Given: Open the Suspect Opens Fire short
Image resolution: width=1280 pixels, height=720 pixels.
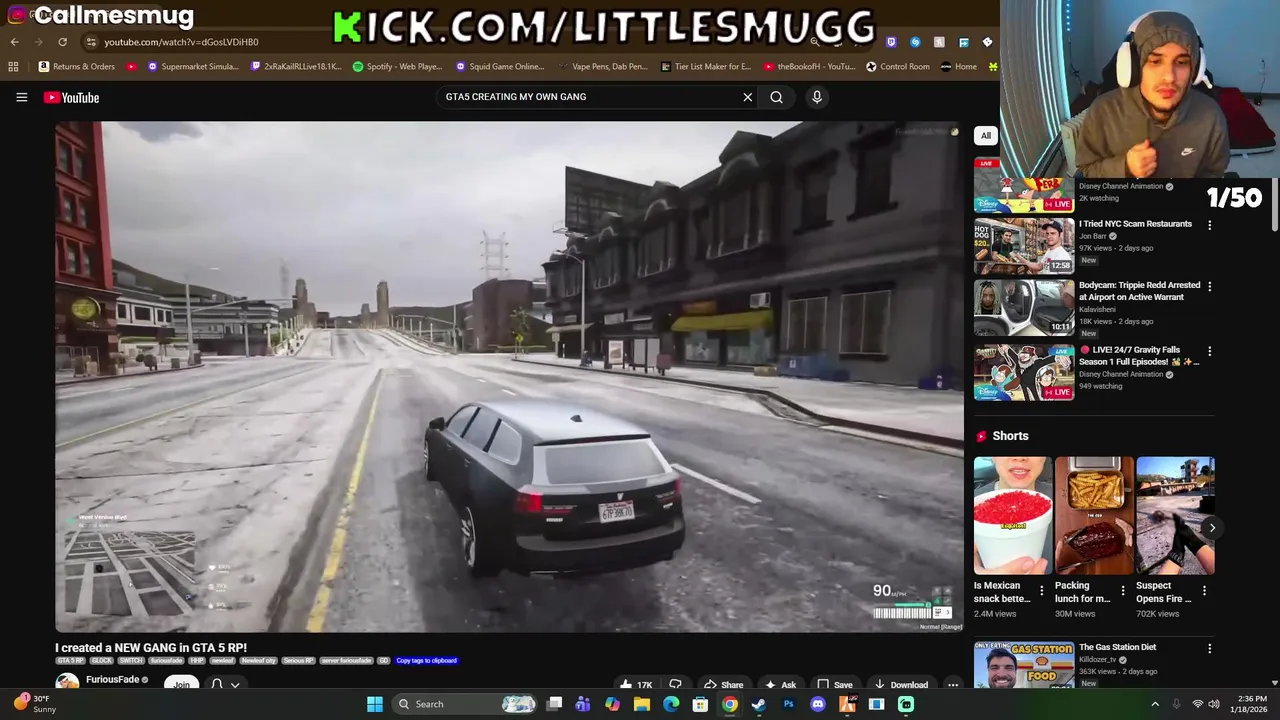Looking at the screenshot, I should tap(1175, 516).
